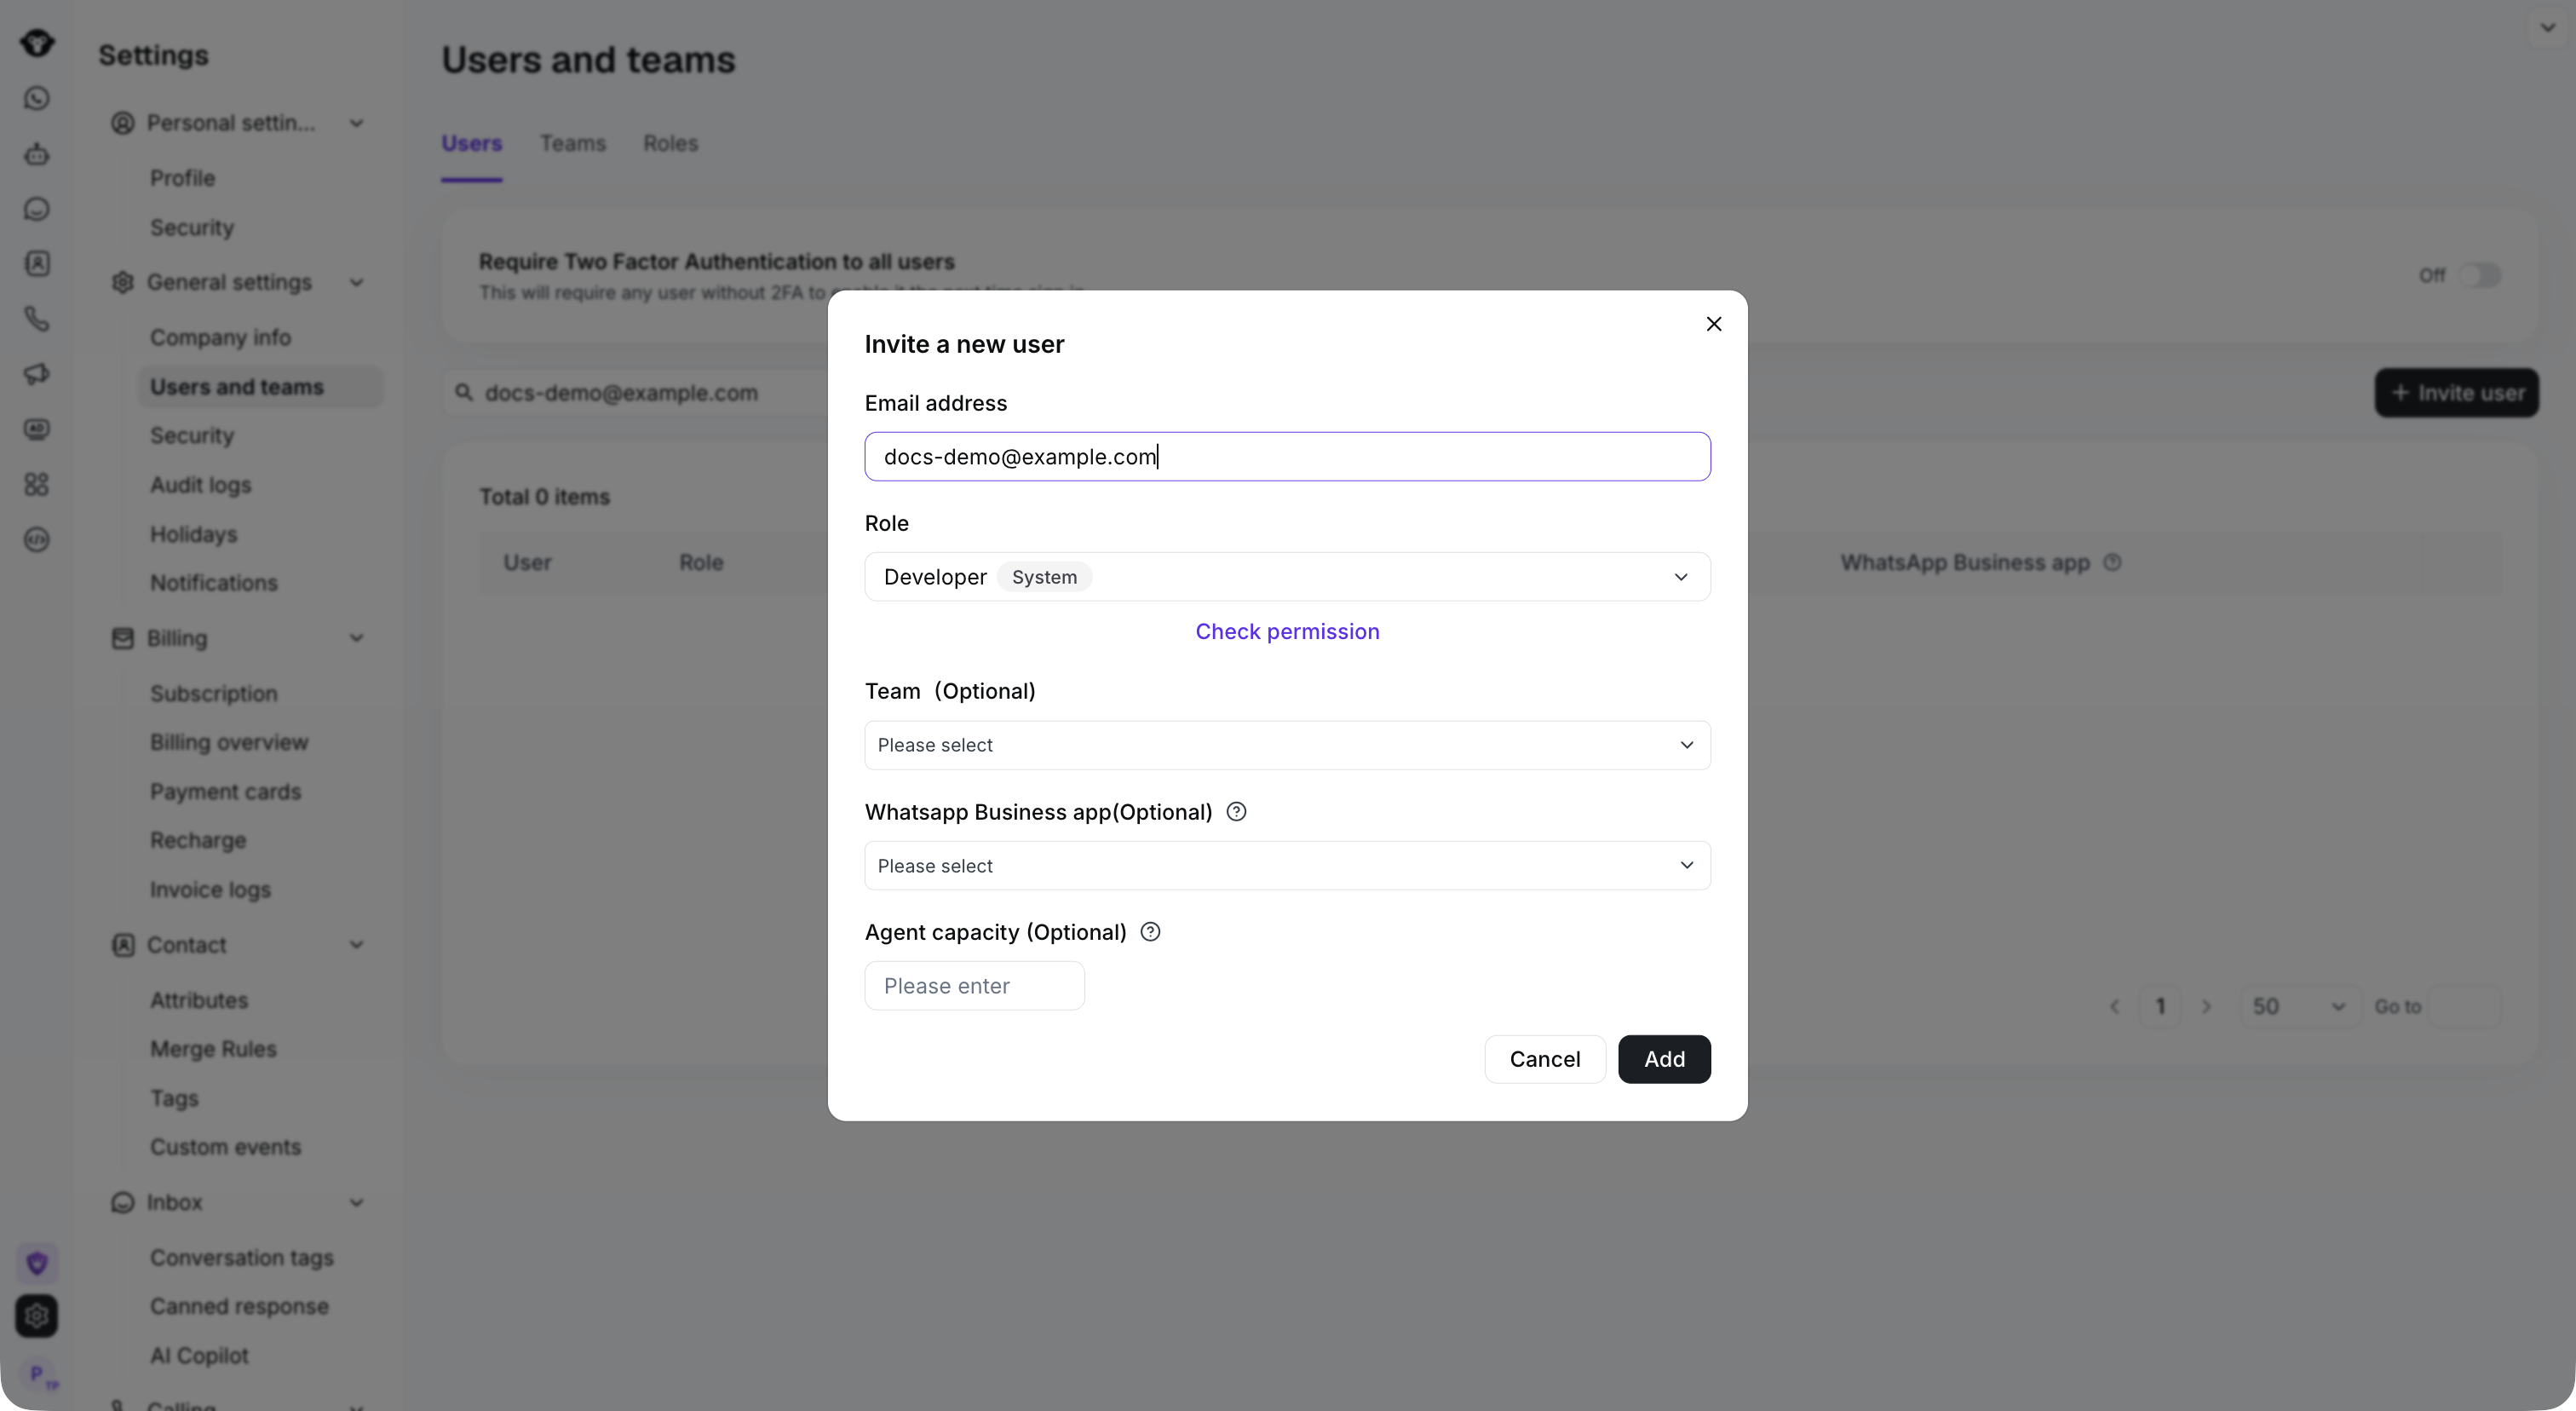Open the ads icon in left rail
Viewport: 2576px width, 1411px height.
pos(37,429)
